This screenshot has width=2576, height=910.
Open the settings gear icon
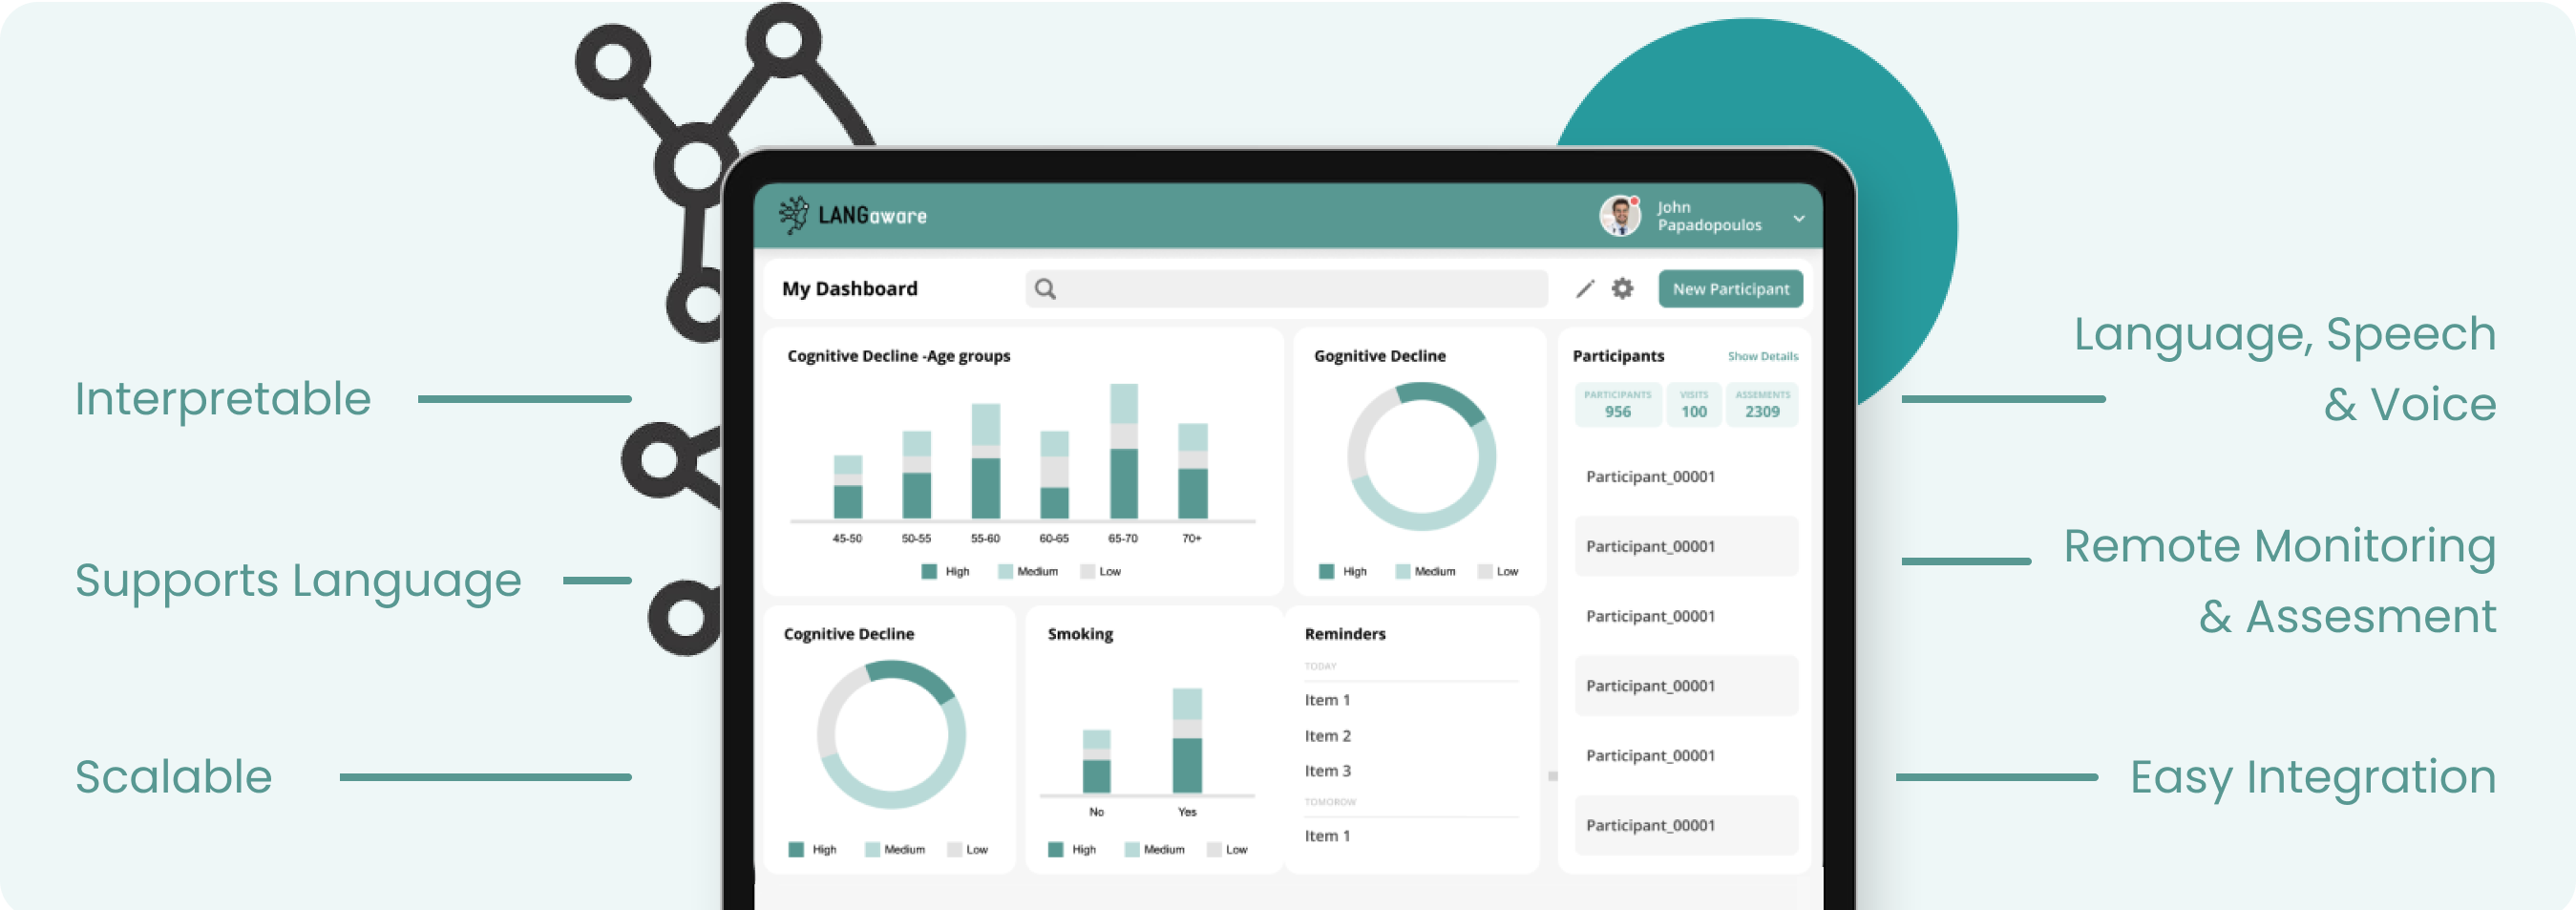[1622, 289]
